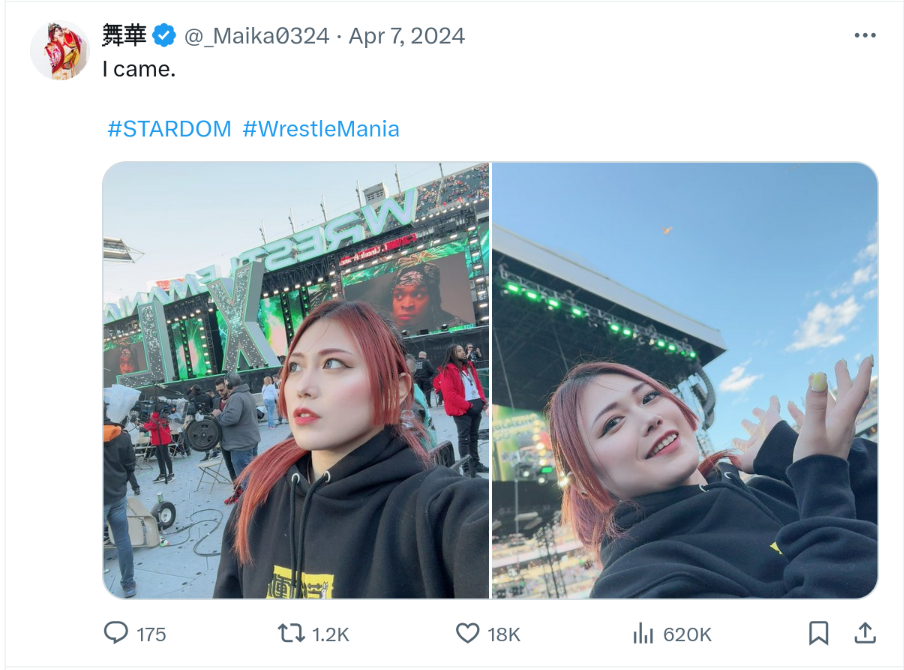Viewport: 904px width, 670px height.
Task: Bookmark this post
Action: tap(819, 633)
